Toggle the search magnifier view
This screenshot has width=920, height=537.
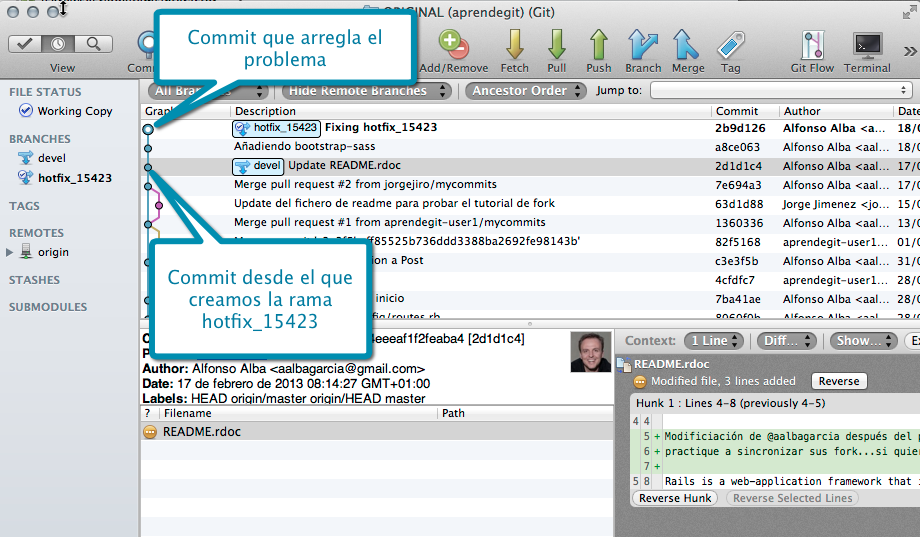coord(93,44)
